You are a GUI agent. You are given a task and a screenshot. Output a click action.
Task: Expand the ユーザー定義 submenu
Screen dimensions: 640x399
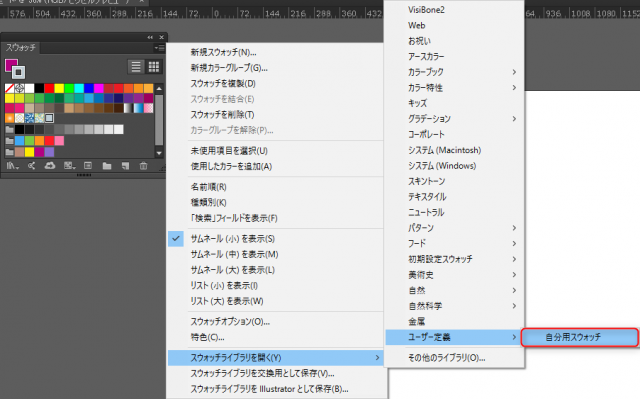click(x=454, y=337)
